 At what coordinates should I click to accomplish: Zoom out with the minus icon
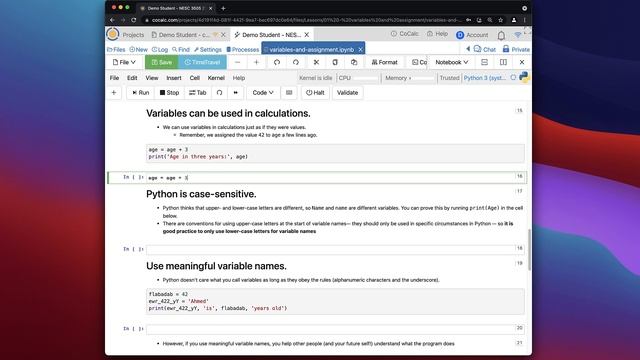[x=238, y=62]
